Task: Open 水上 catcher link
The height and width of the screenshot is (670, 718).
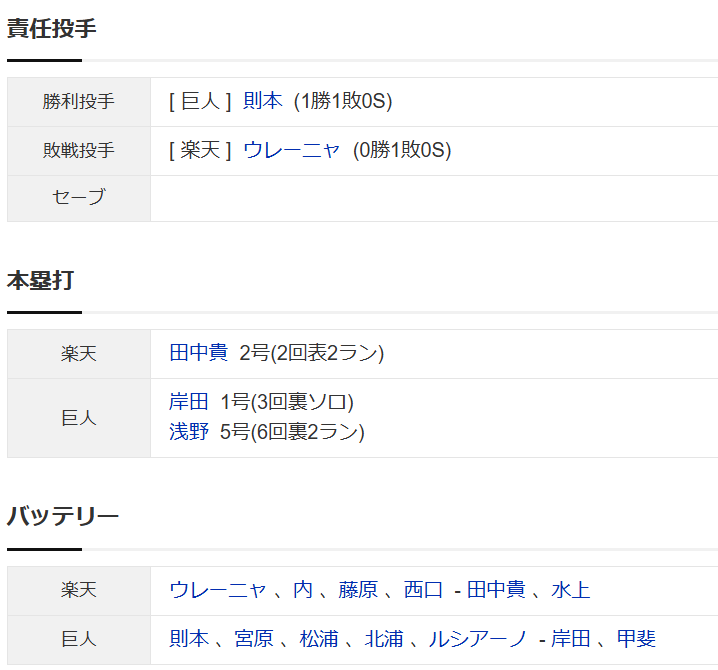Action: click(571, 589)
